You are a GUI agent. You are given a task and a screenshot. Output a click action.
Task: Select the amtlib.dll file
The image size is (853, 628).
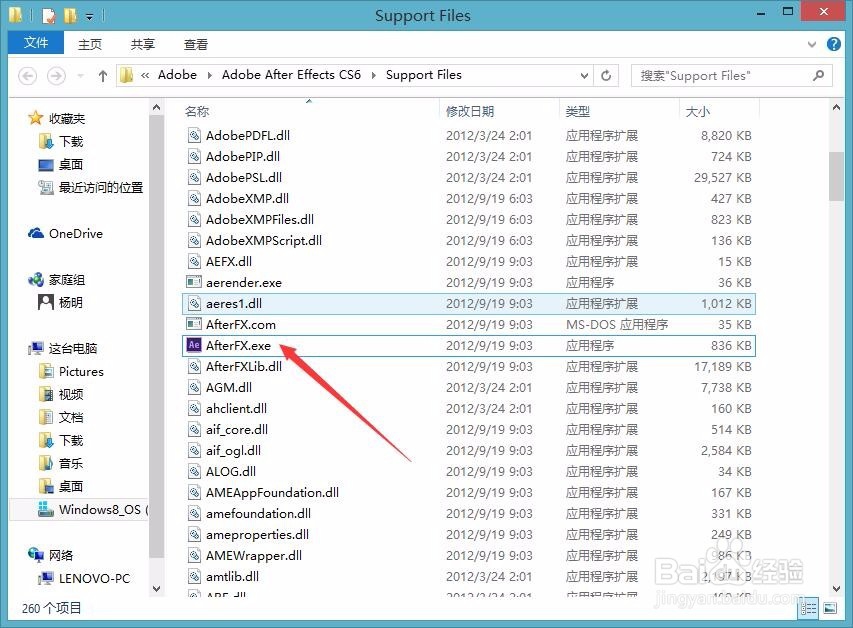pyautogui.click(x=468, y=576)
